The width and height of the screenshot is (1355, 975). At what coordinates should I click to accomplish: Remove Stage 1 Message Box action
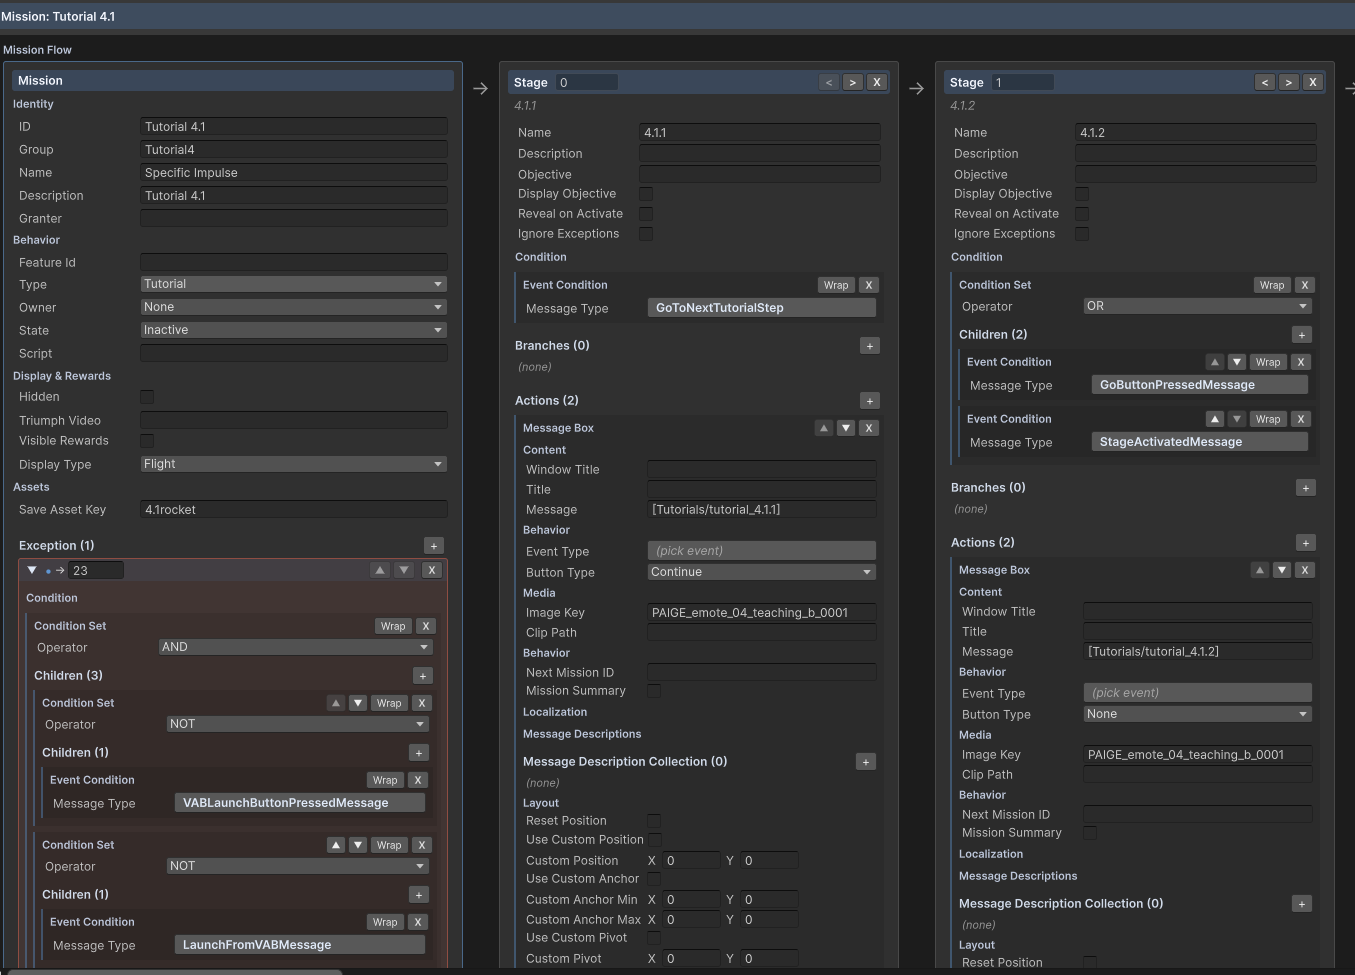(1305, 570)
